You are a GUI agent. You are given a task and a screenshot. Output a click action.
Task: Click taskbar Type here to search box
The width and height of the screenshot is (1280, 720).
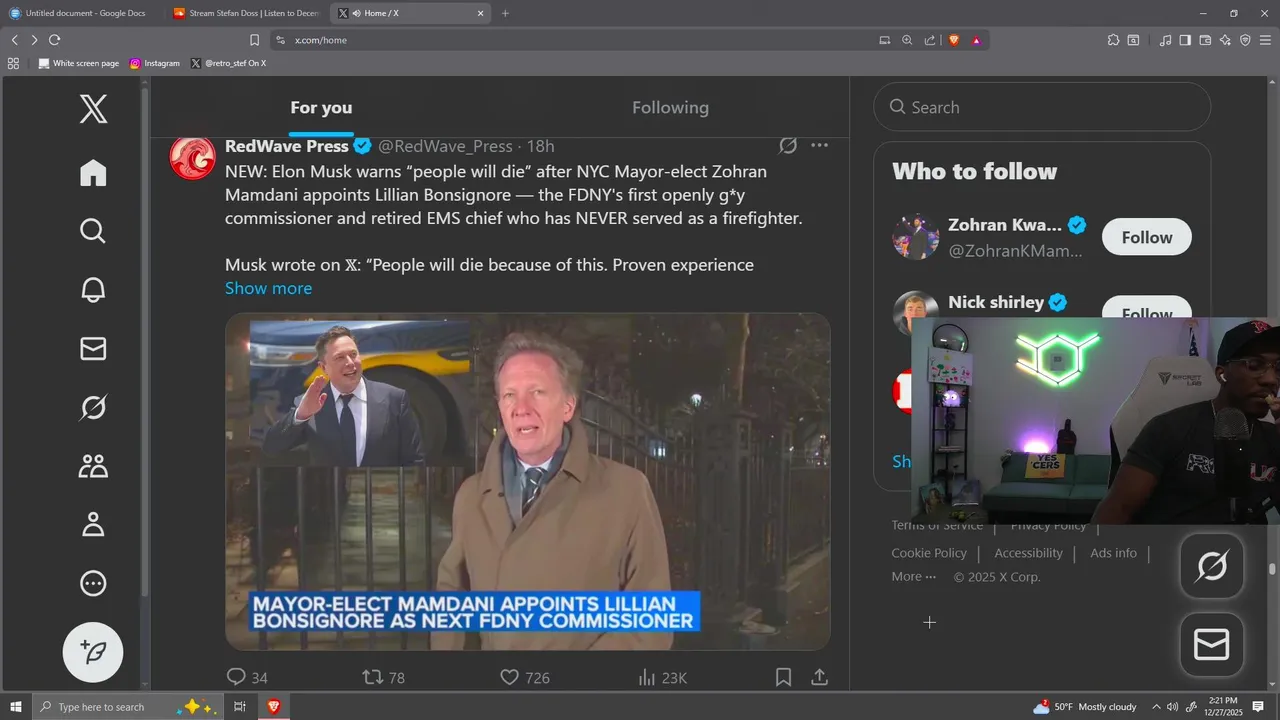point(127,707)
